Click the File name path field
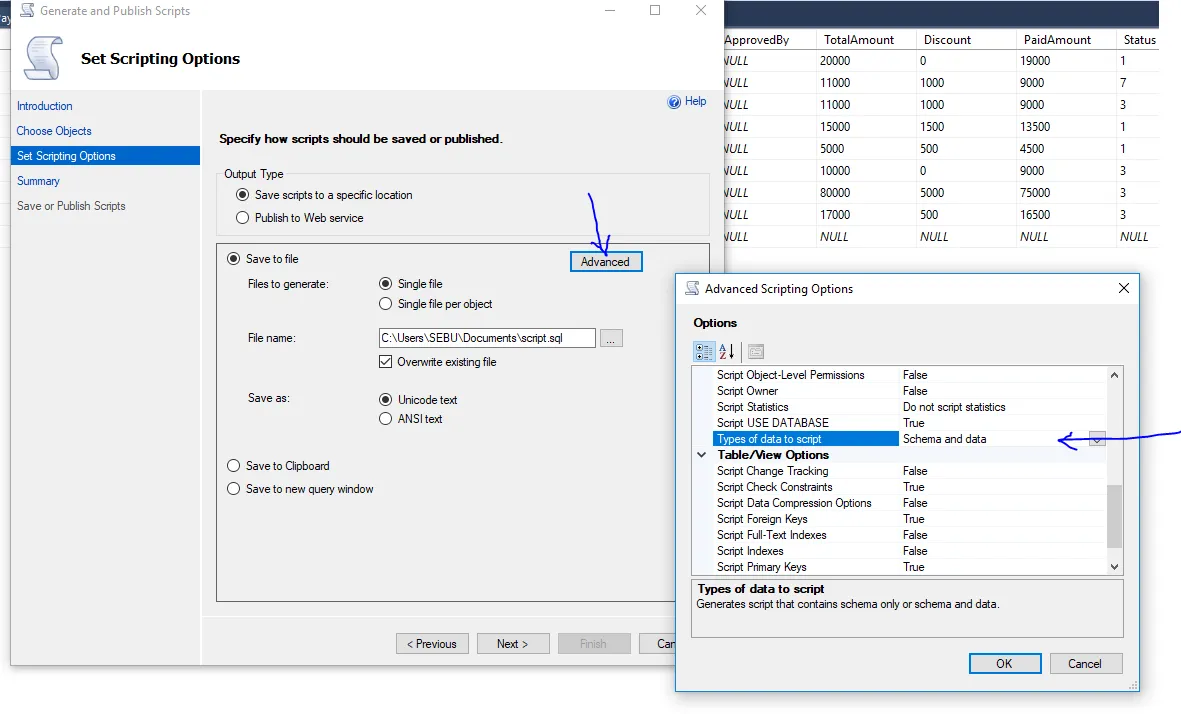The width and height of the screenshot is (1181, 714). coord(487,338)
